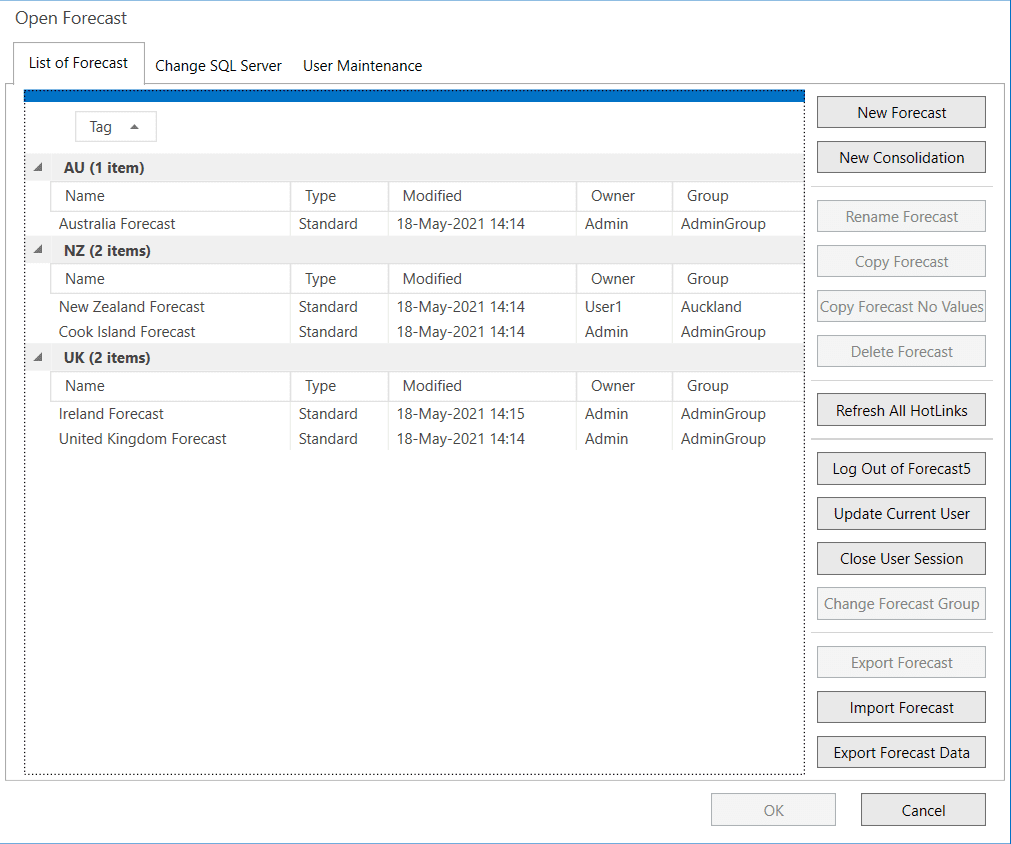Select the Australia Forecast row
The height and width of the screenshot is (844, 1011).
coord(117,224)
